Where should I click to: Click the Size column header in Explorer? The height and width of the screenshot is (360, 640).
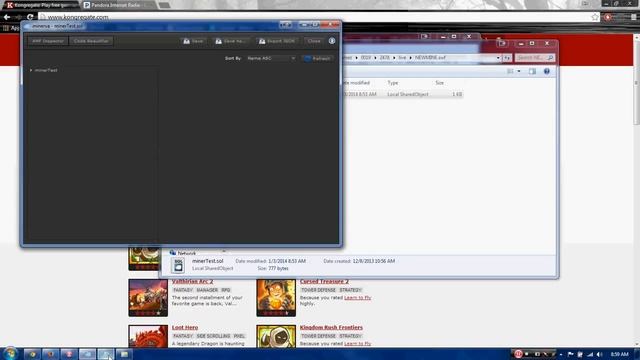[x=440, y=83]
